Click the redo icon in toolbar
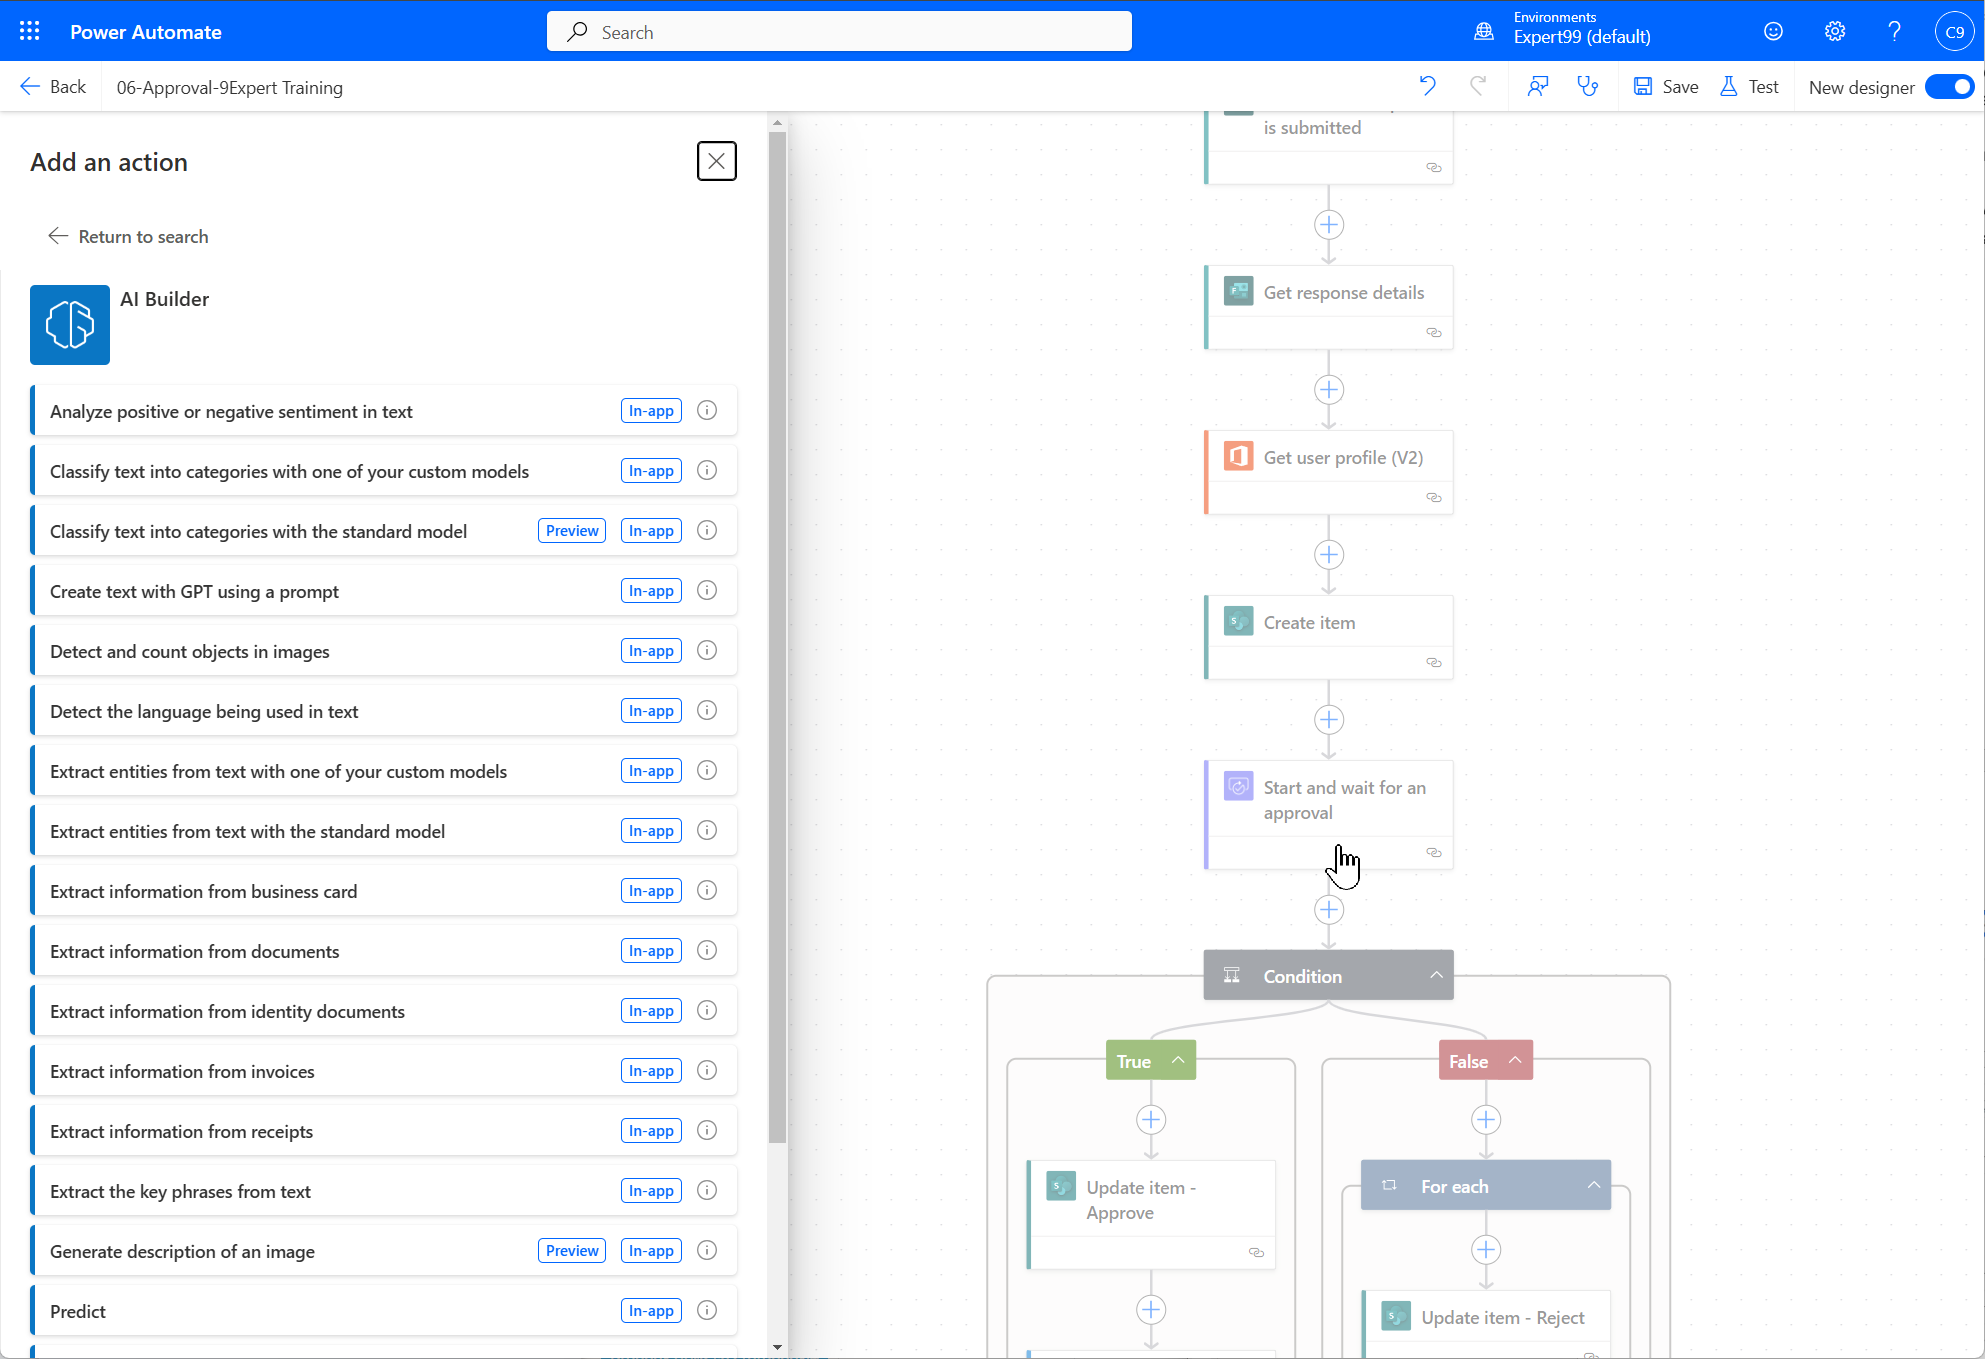1985x1359 pixels. (1480, 86)
